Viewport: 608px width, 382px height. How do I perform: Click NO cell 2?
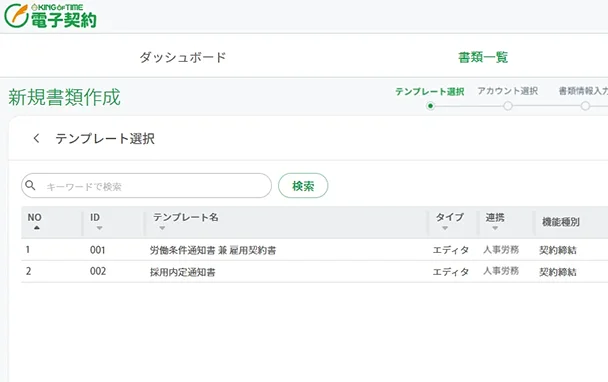[28, 271]
